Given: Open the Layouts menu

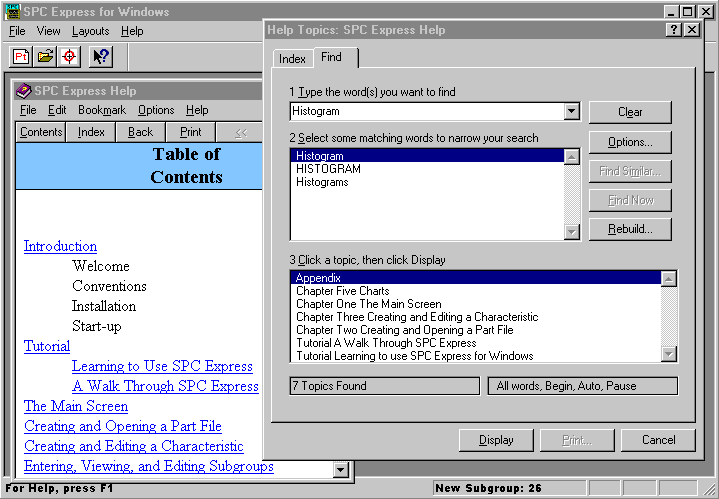Looking at the screenshot, I should pos(90,31).
